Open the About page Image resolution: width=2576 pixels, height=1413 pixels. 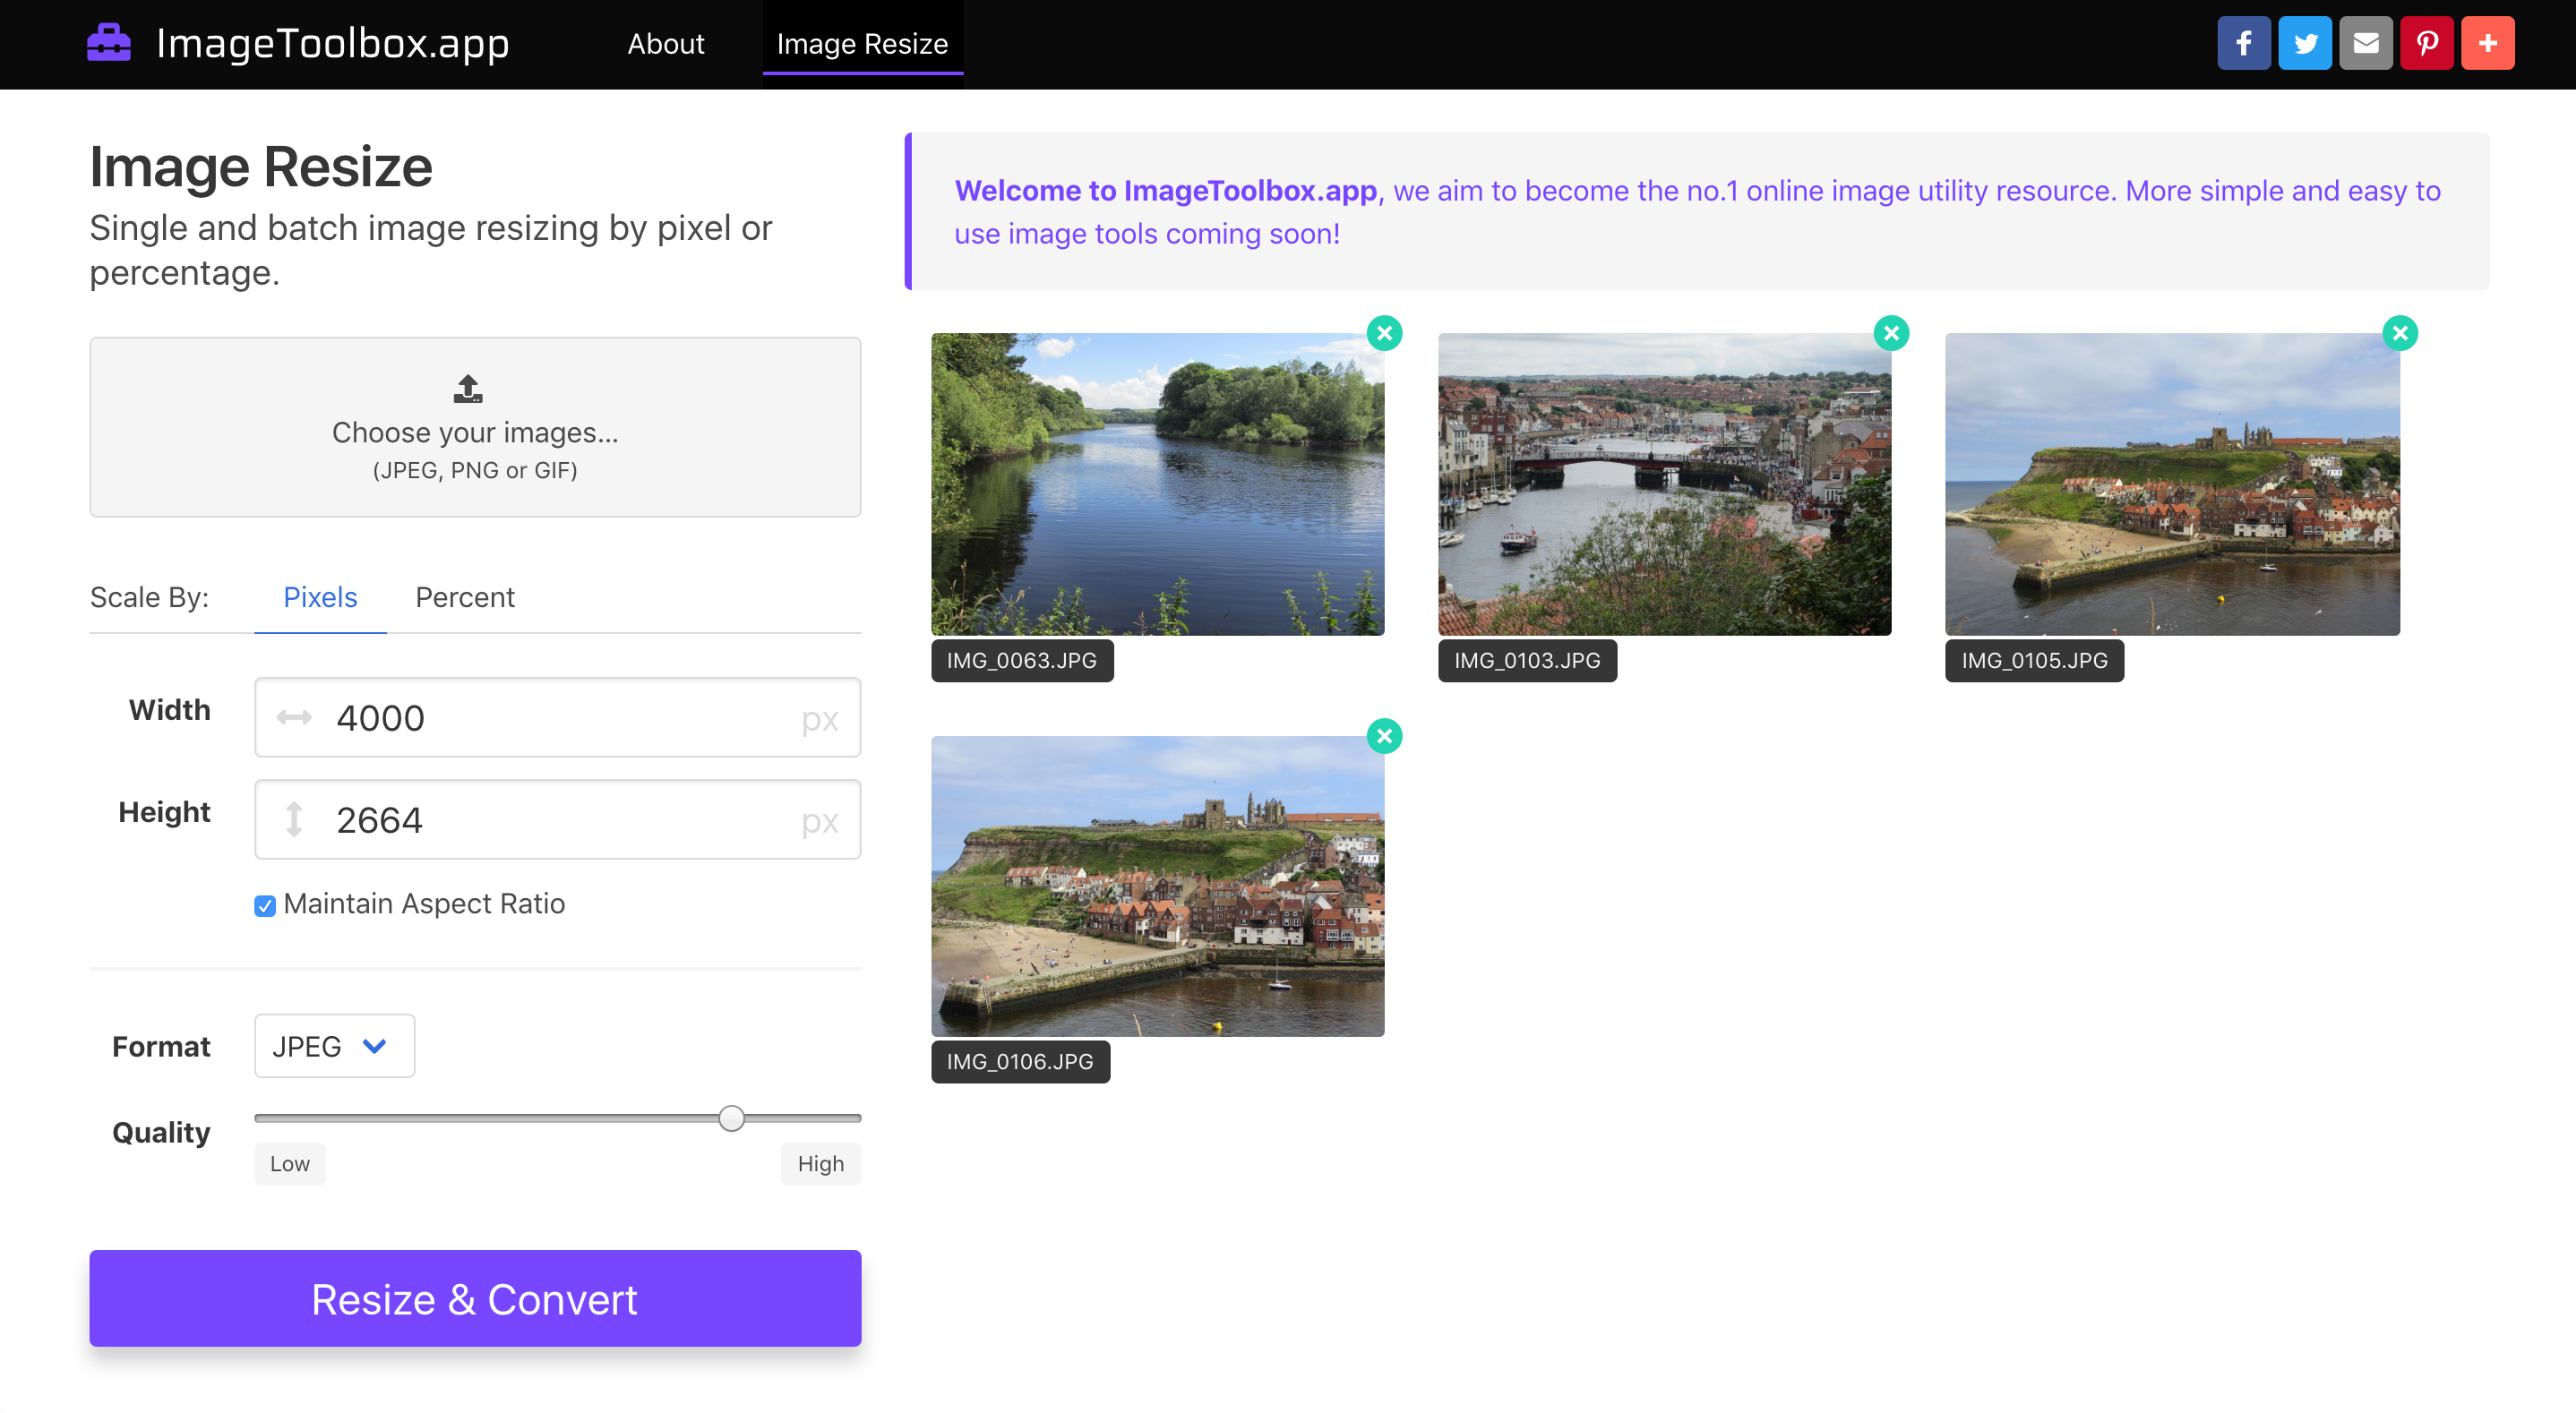(666, 44)
